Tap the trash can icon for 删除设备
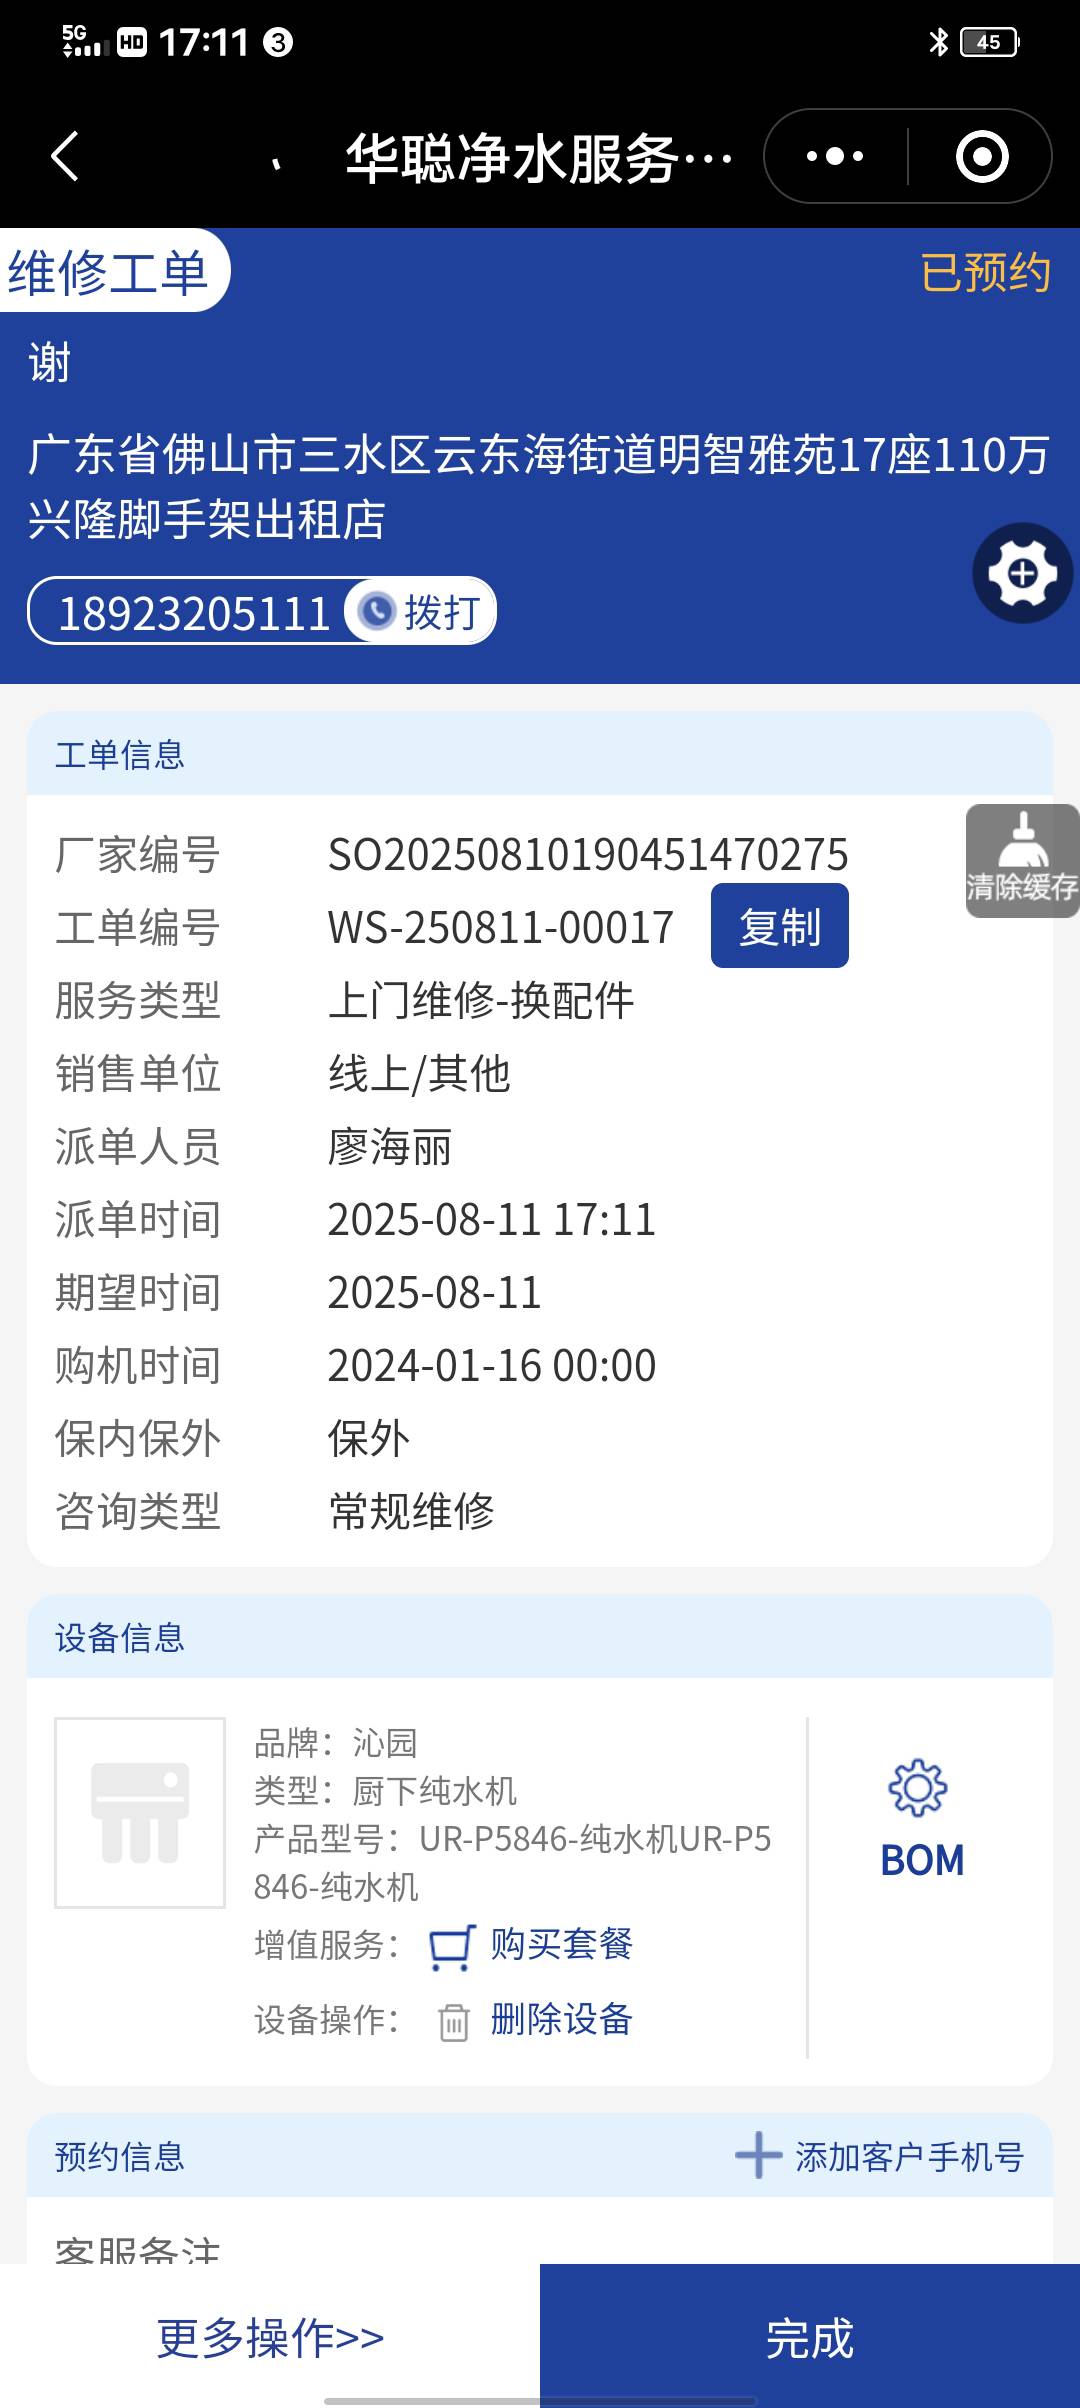This screenshot has height=2408, width=1080. (453, 2021)
